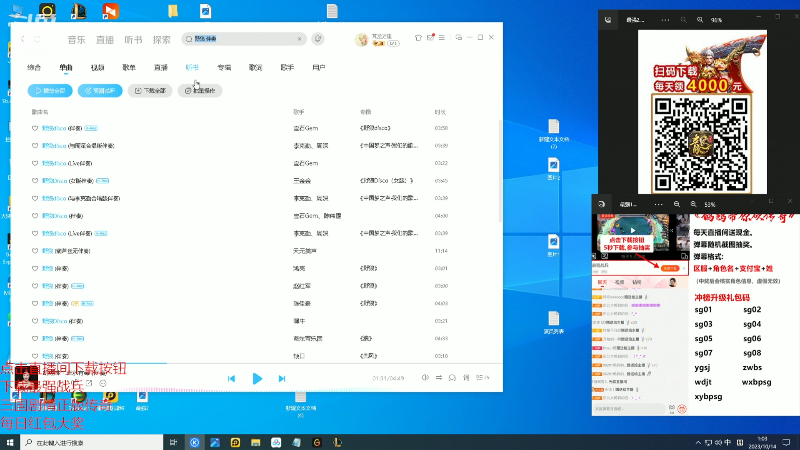The width and height of the screenshot is (800, 450).
Task: Click the now-playing album cover thumbnail
Action: pos(26,379)
